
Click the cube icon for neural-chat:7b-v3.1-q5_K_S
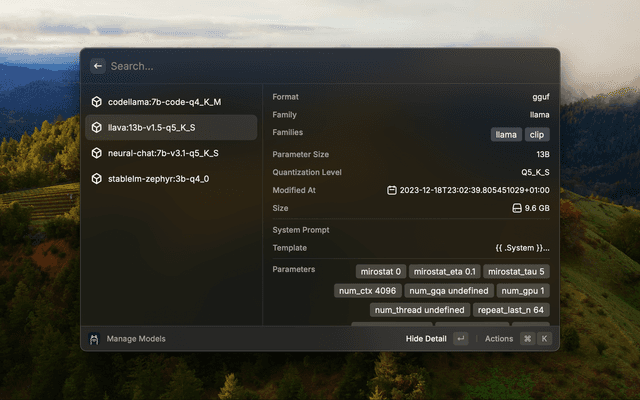point(96,153)
